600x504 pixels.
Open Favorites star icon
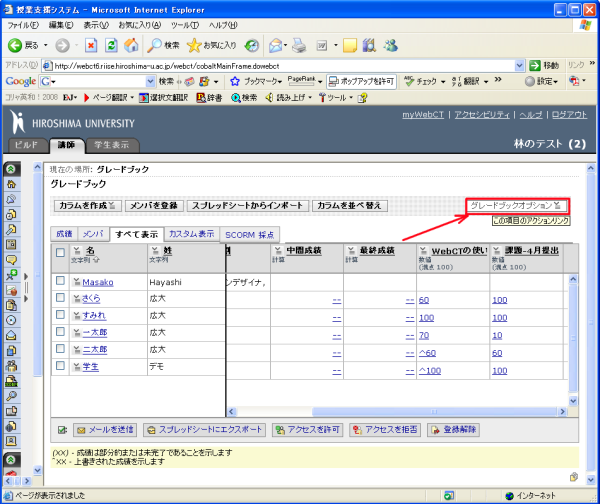194,46
